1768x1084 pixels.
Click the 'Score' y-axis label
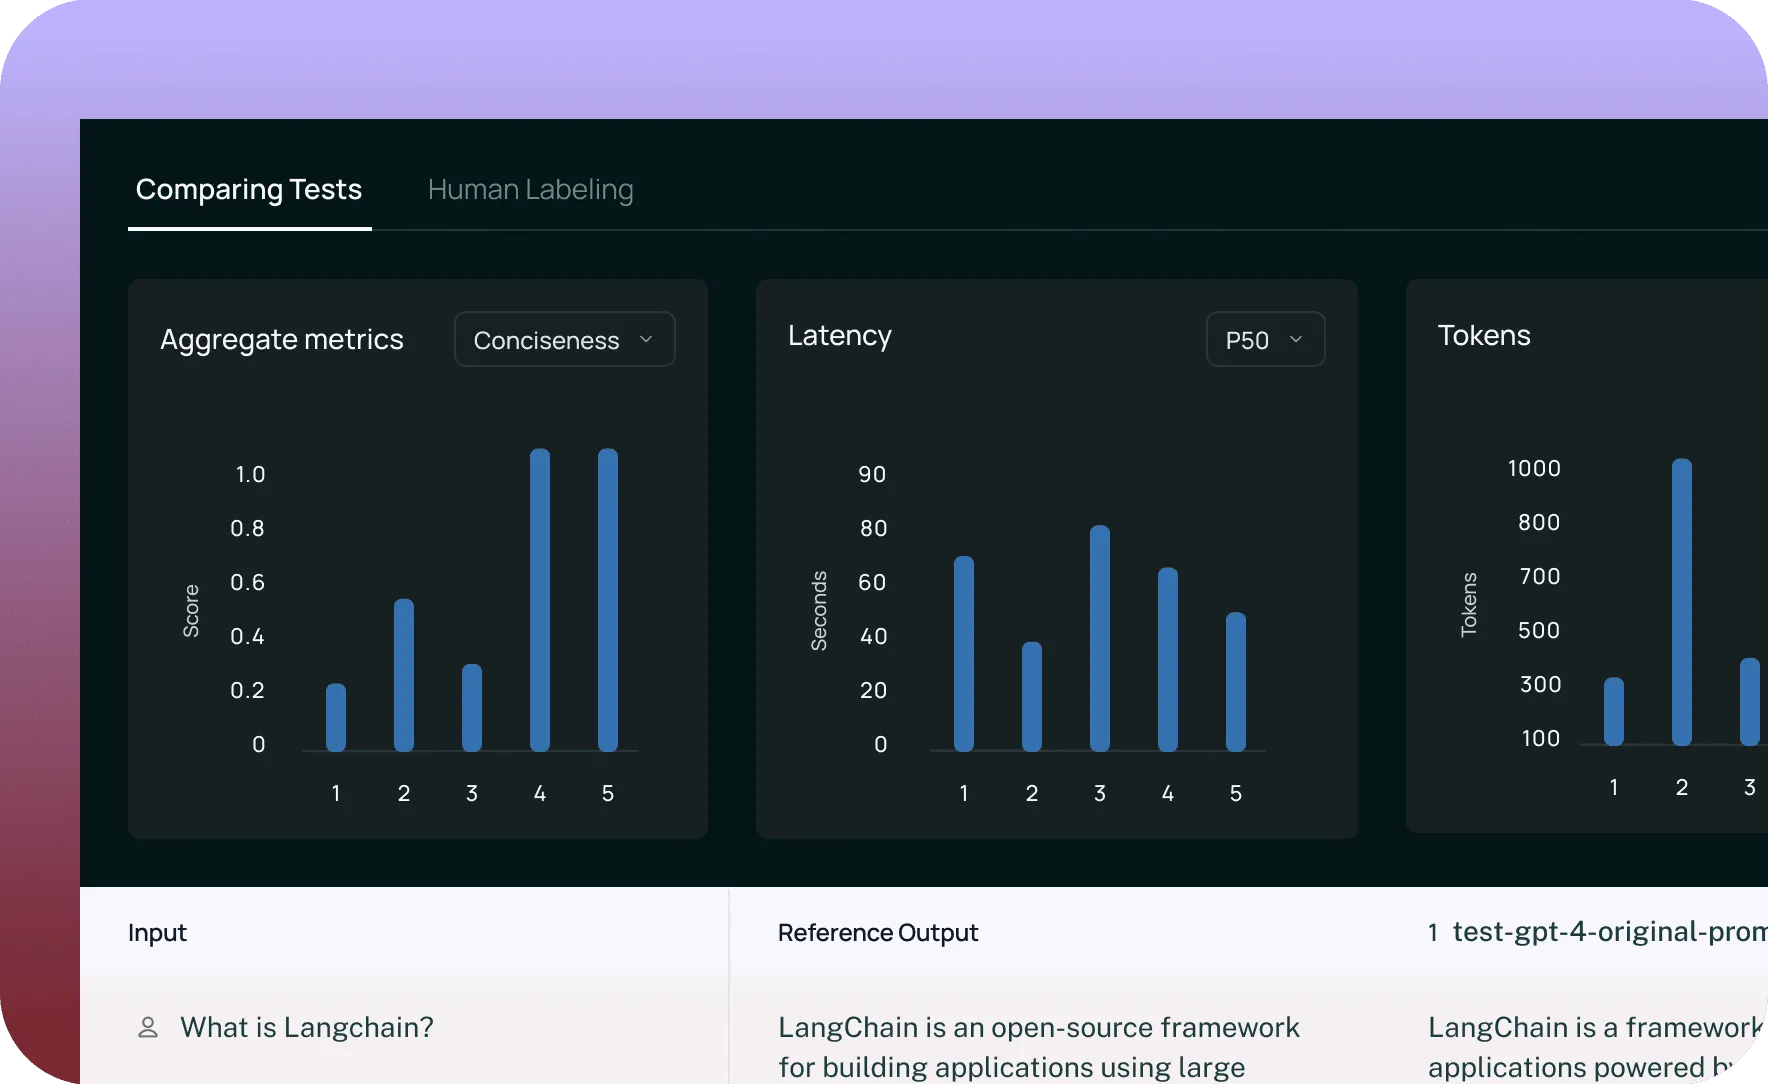pyautogui.click(x=191, y=611)
